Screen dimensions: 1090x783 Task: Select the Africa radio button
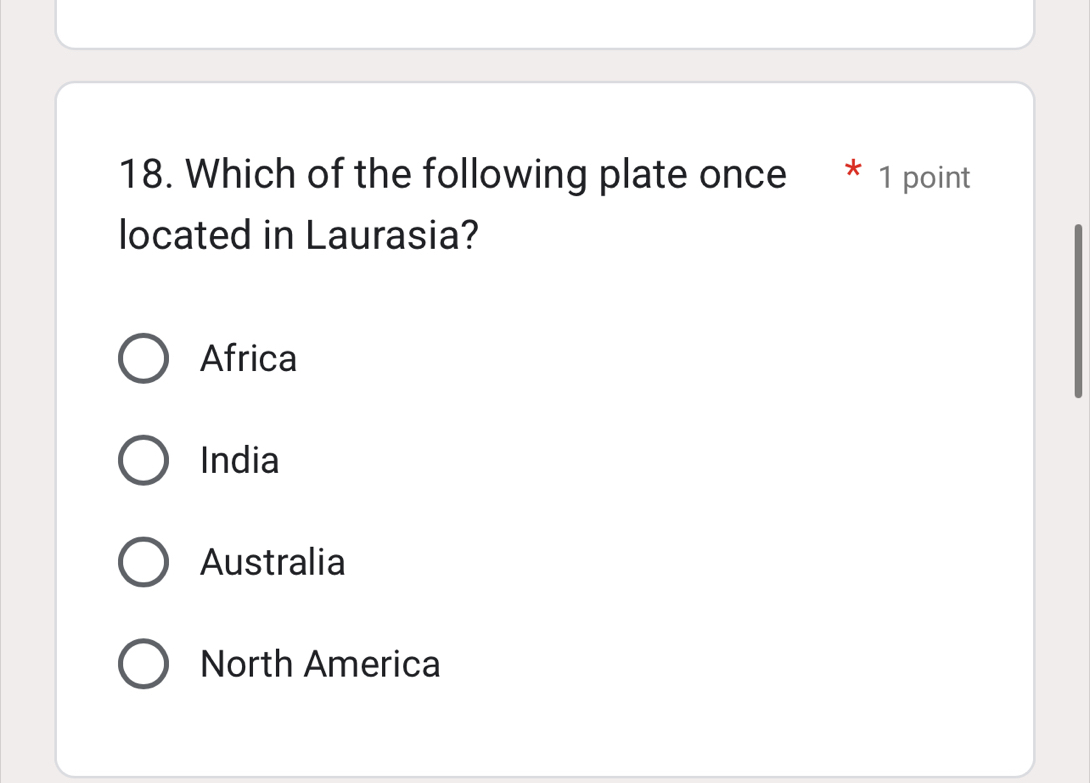[x=143, y=359]
